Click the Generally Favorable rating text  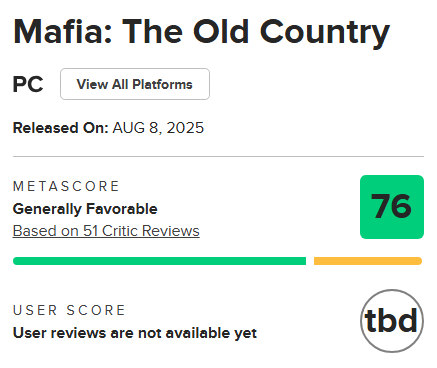click(85, 209)
